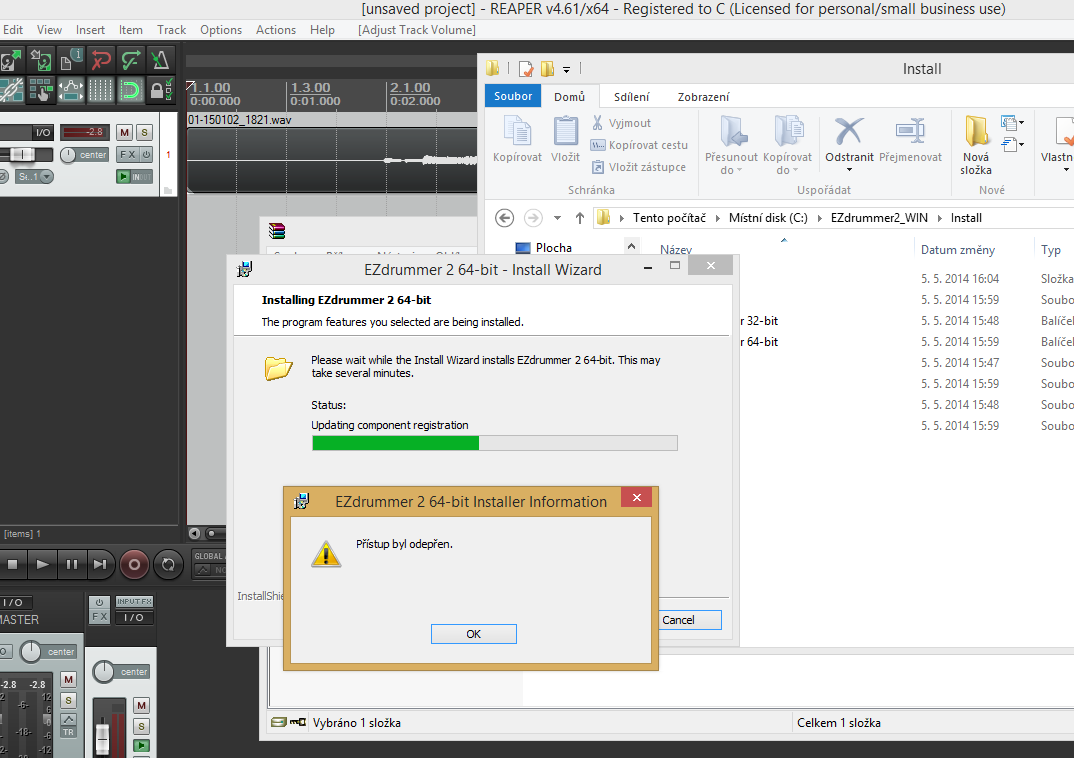Click Kopírovat cestu in Explorer ribbon
Screen dimensions: 1074x758
(x=639, y=145)
